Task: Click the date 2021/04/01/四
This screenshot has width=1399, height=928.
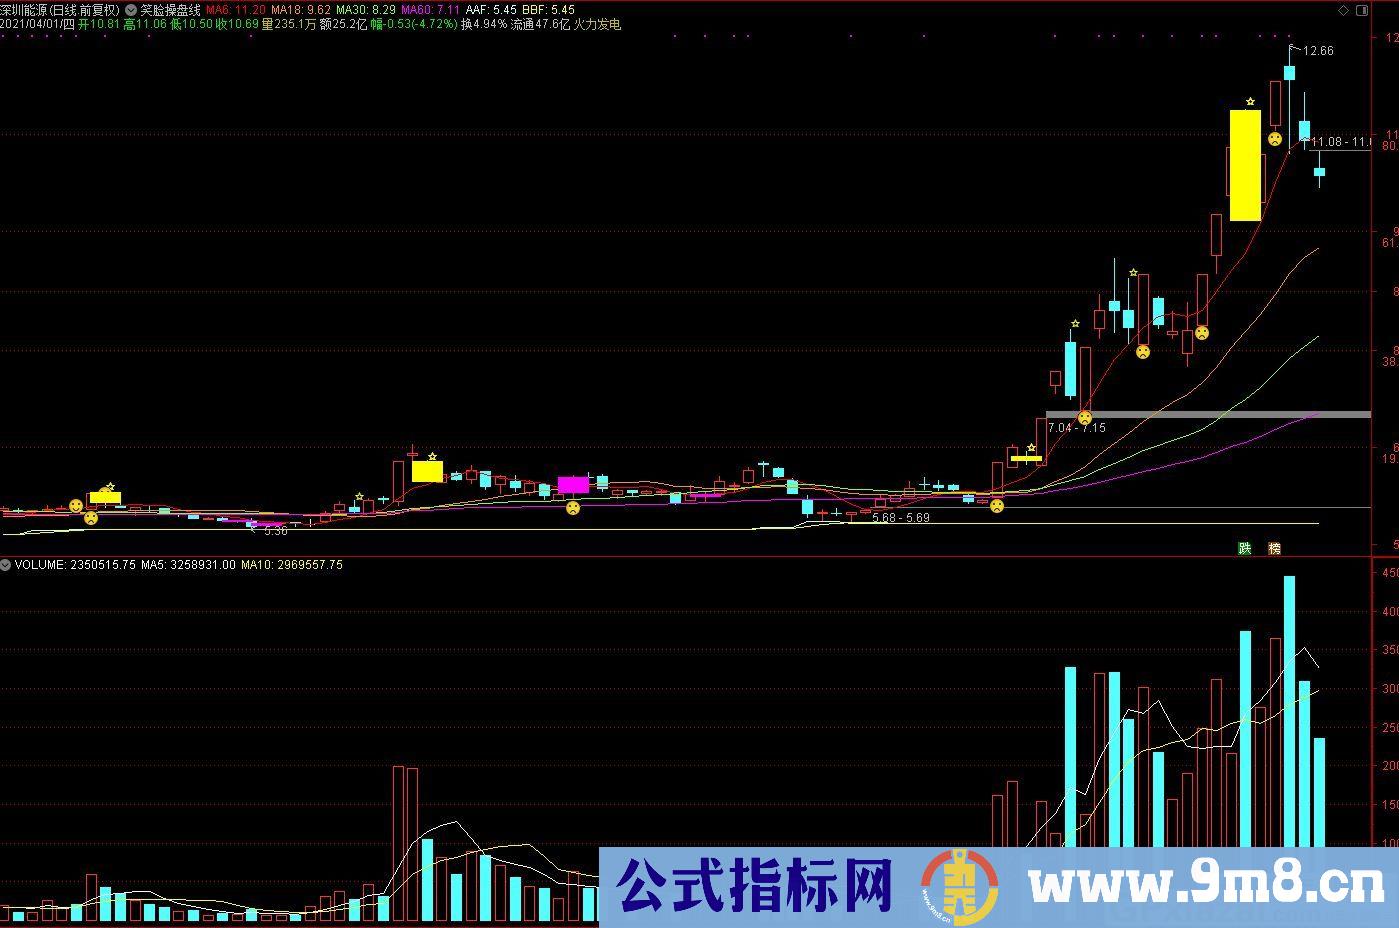Action: point(38,24)
